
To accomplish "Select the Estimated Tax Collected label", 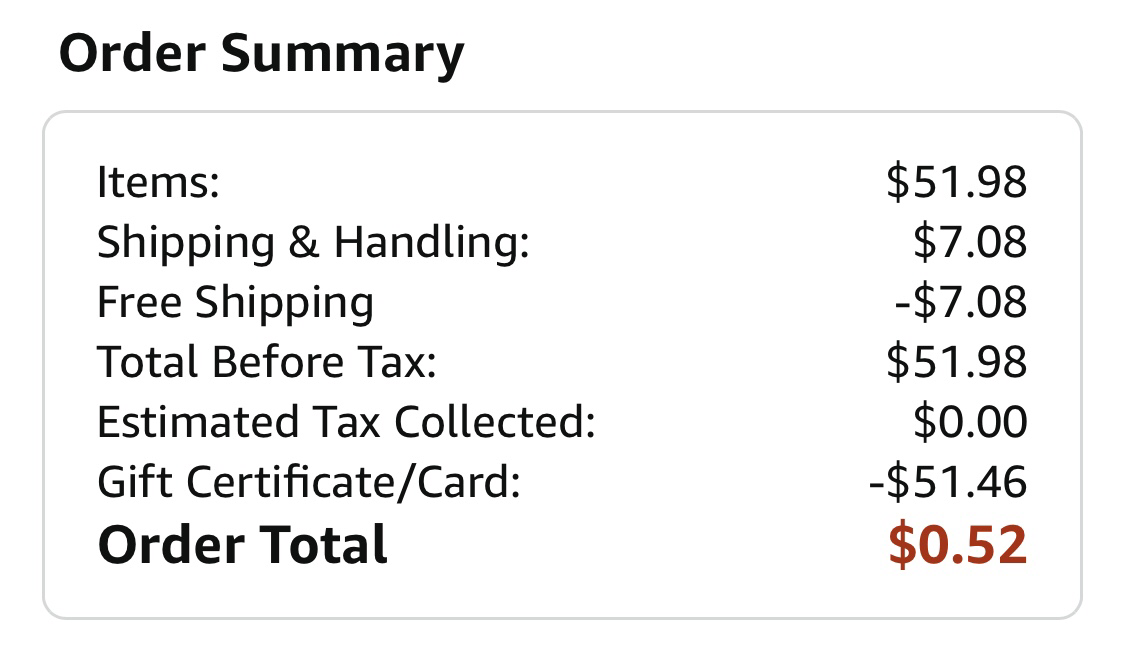I will pyautogui.click(x=346, y=422).
